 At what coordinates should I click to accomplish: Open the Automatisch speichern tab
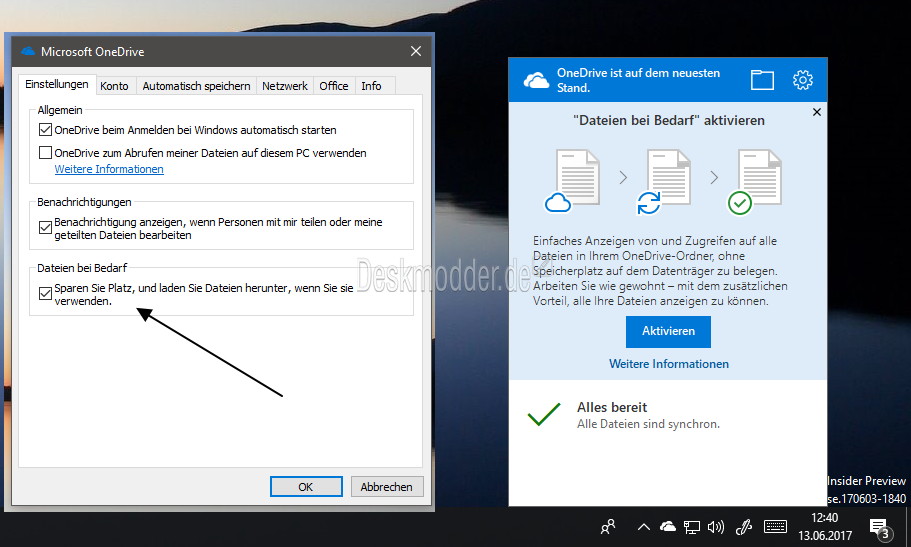(196, 86)
